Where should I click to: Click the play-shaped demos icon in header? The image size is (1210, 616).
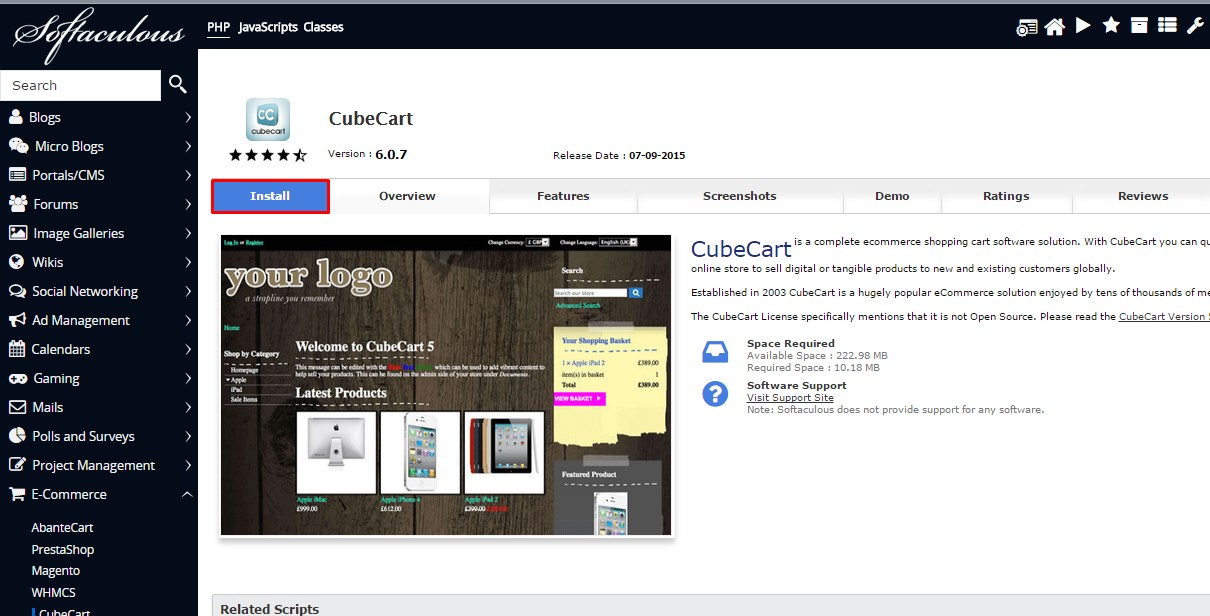click(1083, 26)
